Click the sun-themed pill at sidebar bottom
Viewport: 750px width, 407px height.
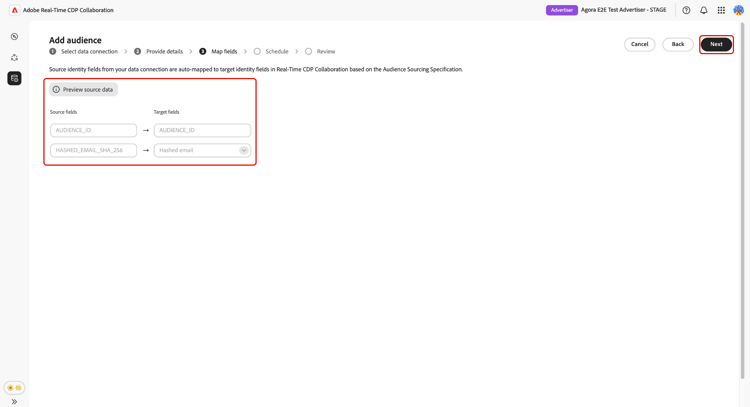[x=14, y=387]
